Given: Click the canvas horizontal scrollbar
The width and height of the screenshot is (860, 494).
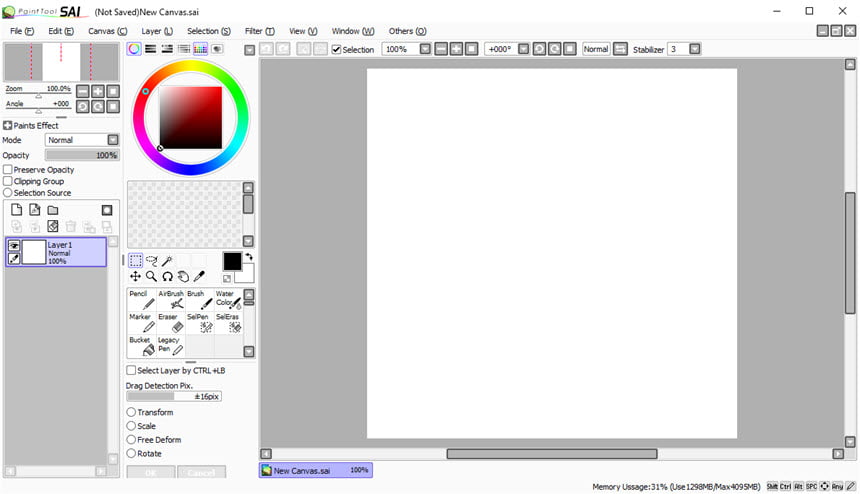Looking at the screenshot, I should tap(551, 453).
